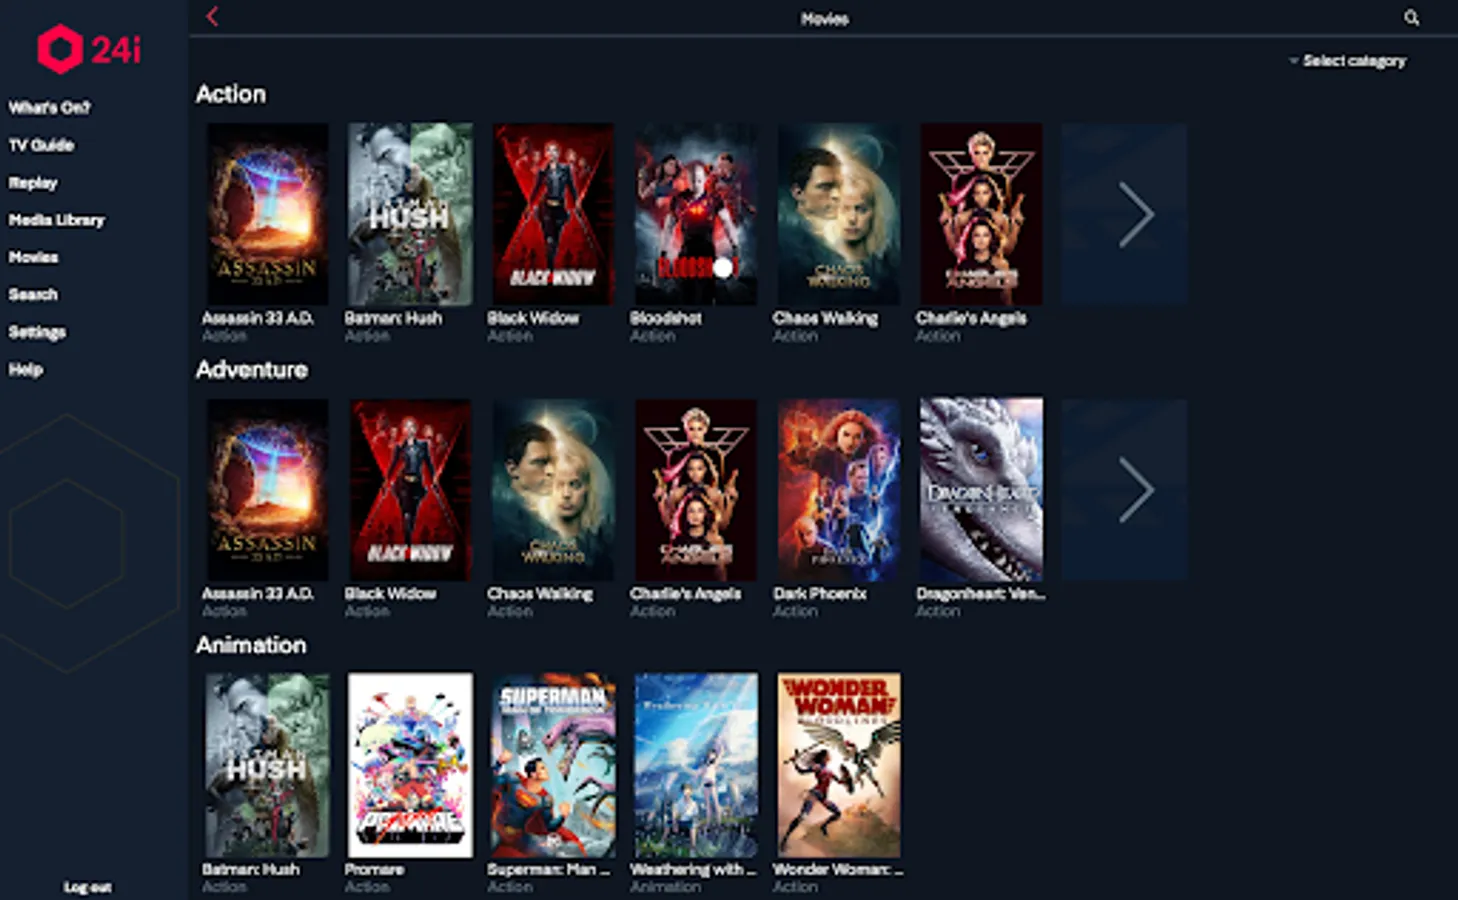The width and height of the screenshot is (1458, 900).
Task: Open Batman: Hush poster in Animation row
Action: click(x=267, y=765)
